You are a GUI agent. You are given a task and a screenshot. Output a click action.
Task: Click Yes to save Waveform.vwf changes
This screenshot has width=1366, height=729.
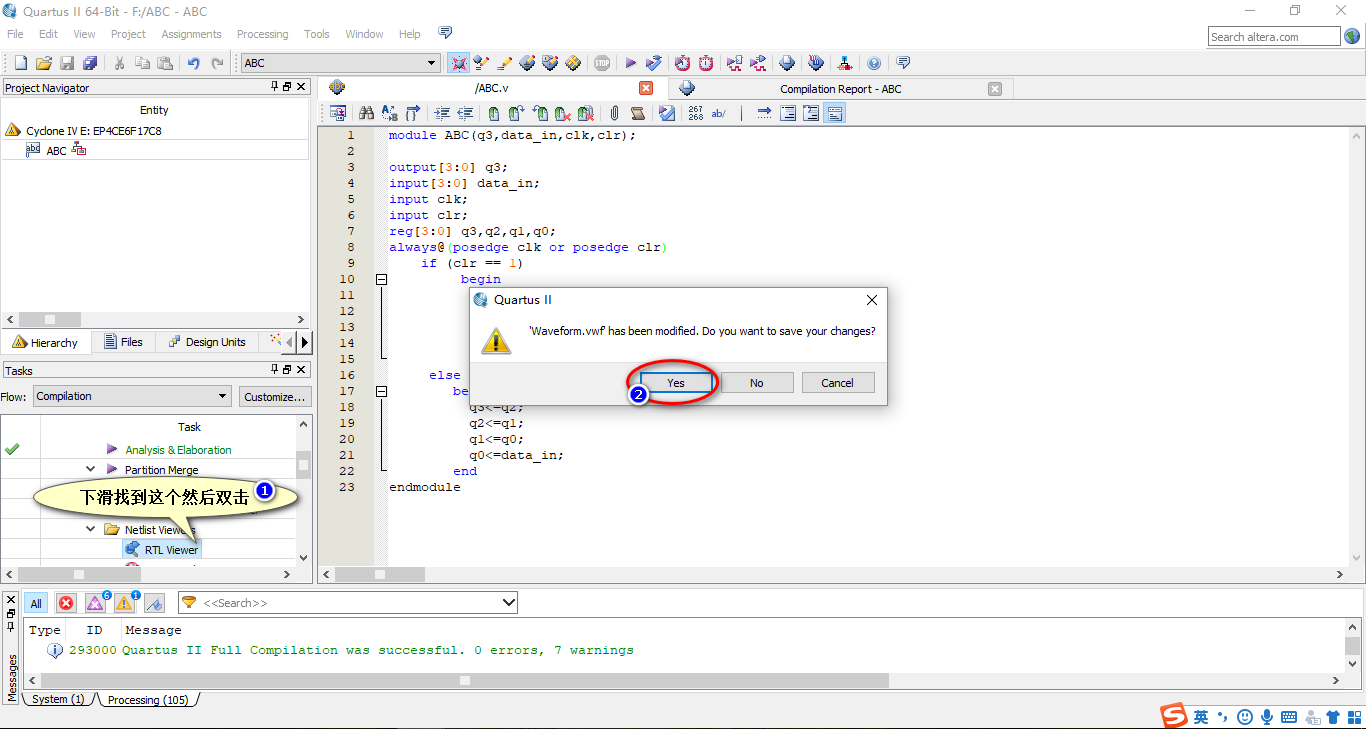click(676, 383)
